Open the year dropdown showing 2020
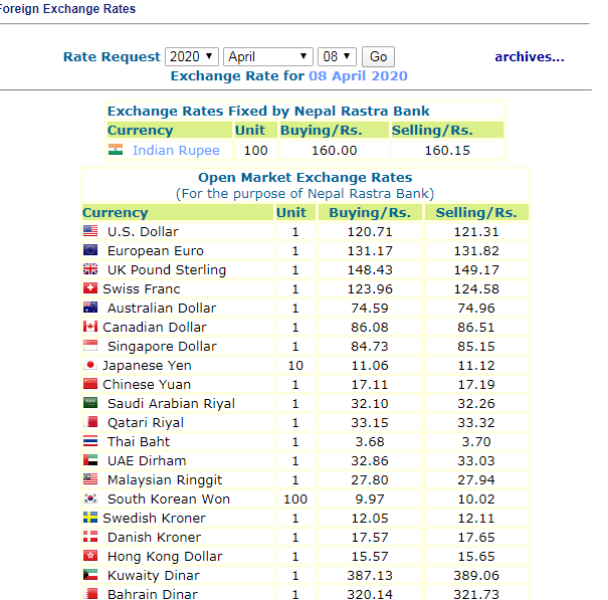 pyautogui.click(x=190, y=57)
